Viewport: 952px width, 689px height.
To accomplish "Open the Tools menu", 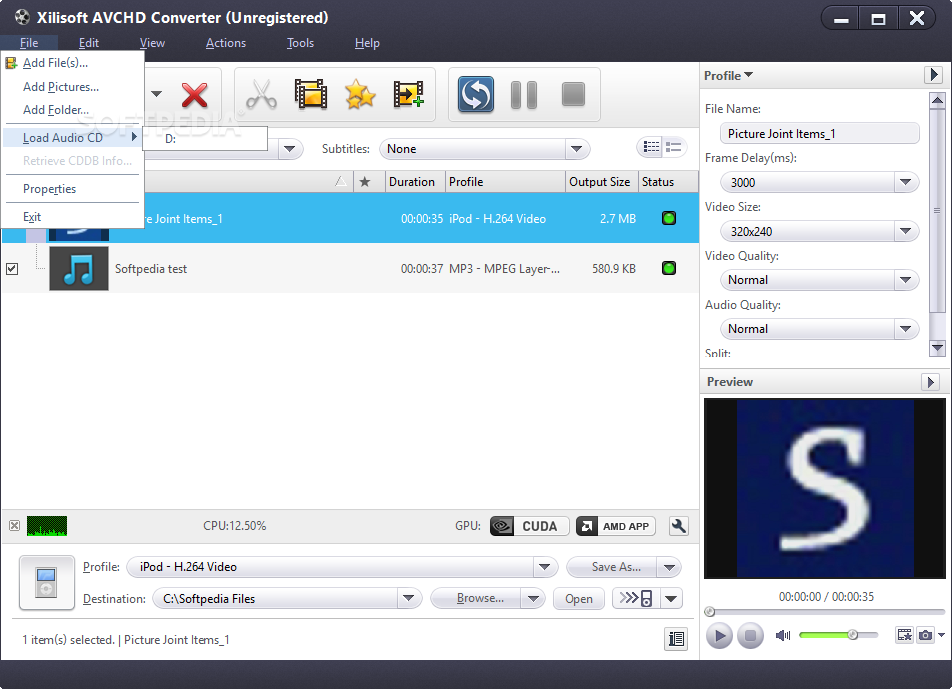I will point(301,43).
